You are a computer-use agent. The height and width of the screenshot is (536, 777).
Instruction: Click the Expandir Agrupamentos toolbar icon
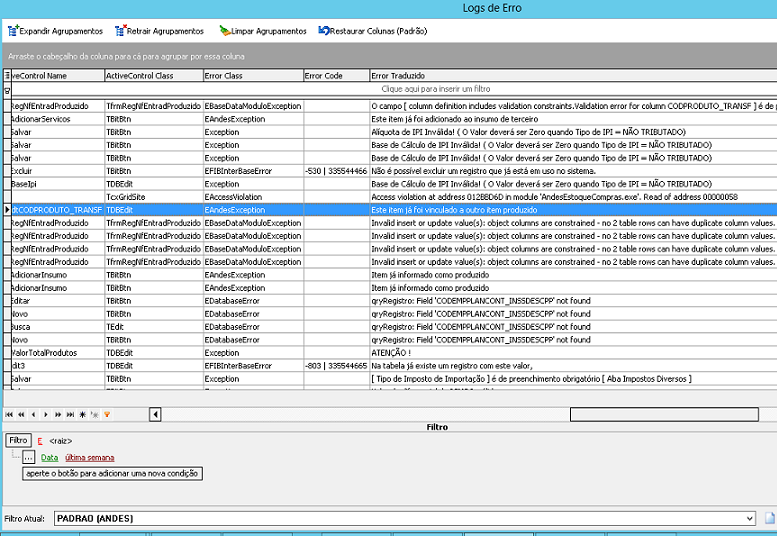13,31
